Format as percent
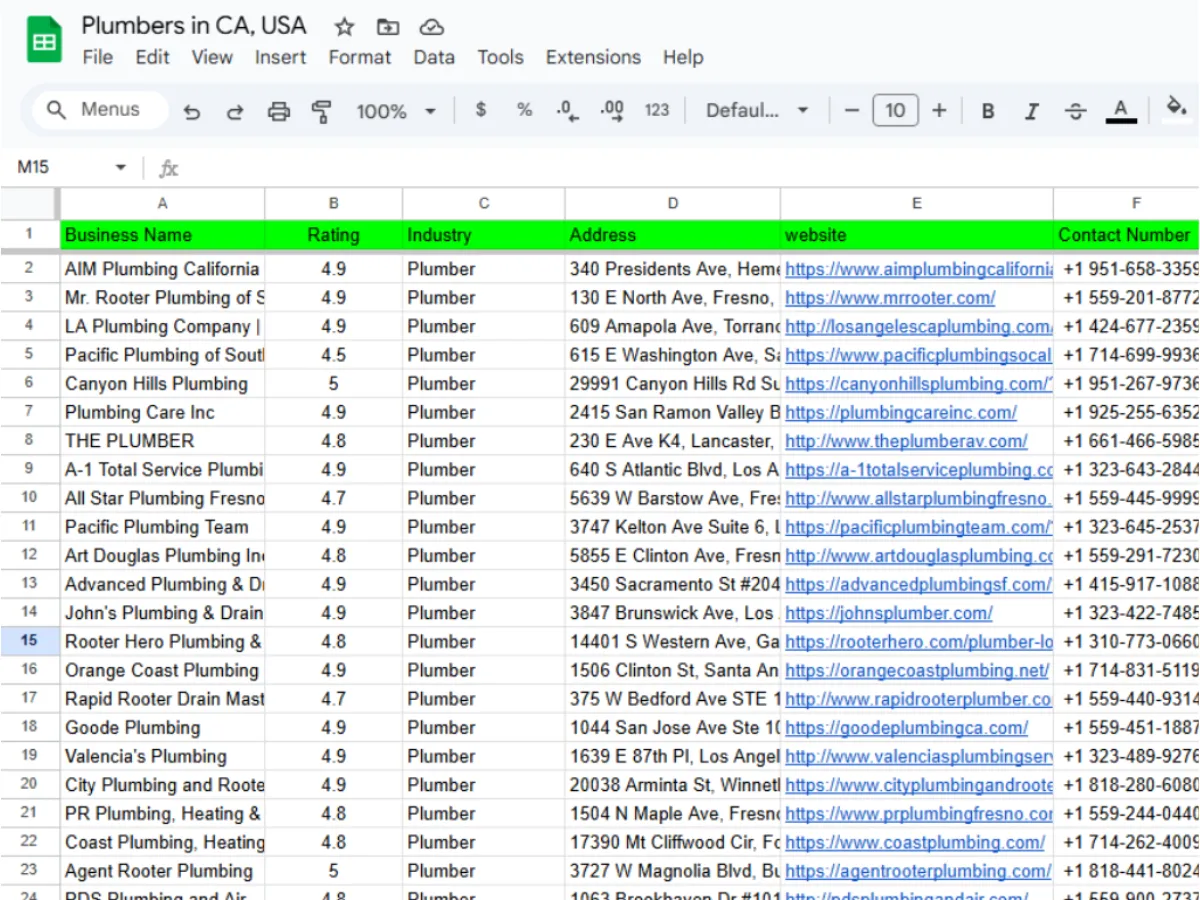 (x=524, y=110)
